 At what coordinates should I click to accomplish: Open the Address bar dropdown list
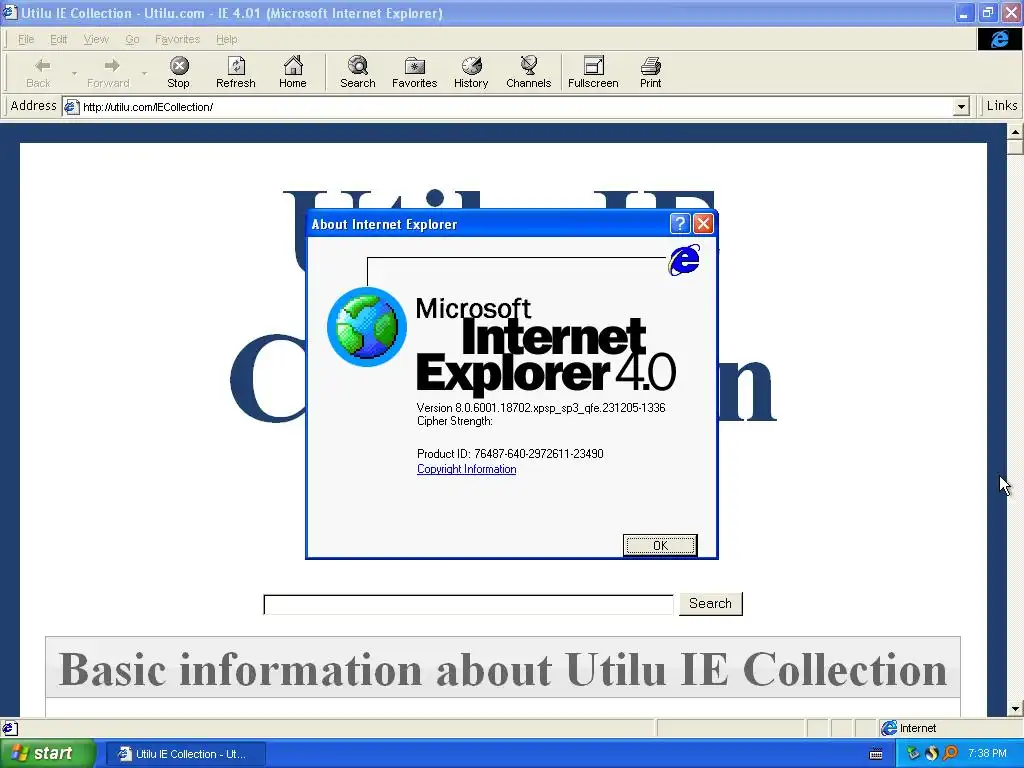click(x=961, y=106)
